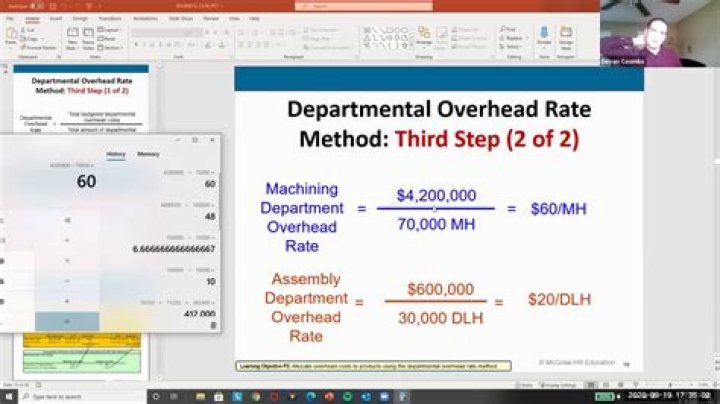Click the Reset slide button

(107, 39)
